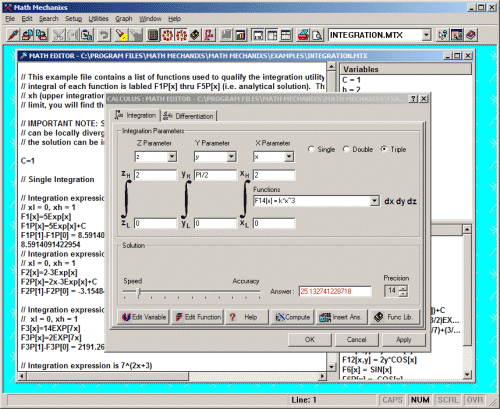Click the second toolbar icon with red stamp
500x409 pixels.
click(x=27, y=35)
